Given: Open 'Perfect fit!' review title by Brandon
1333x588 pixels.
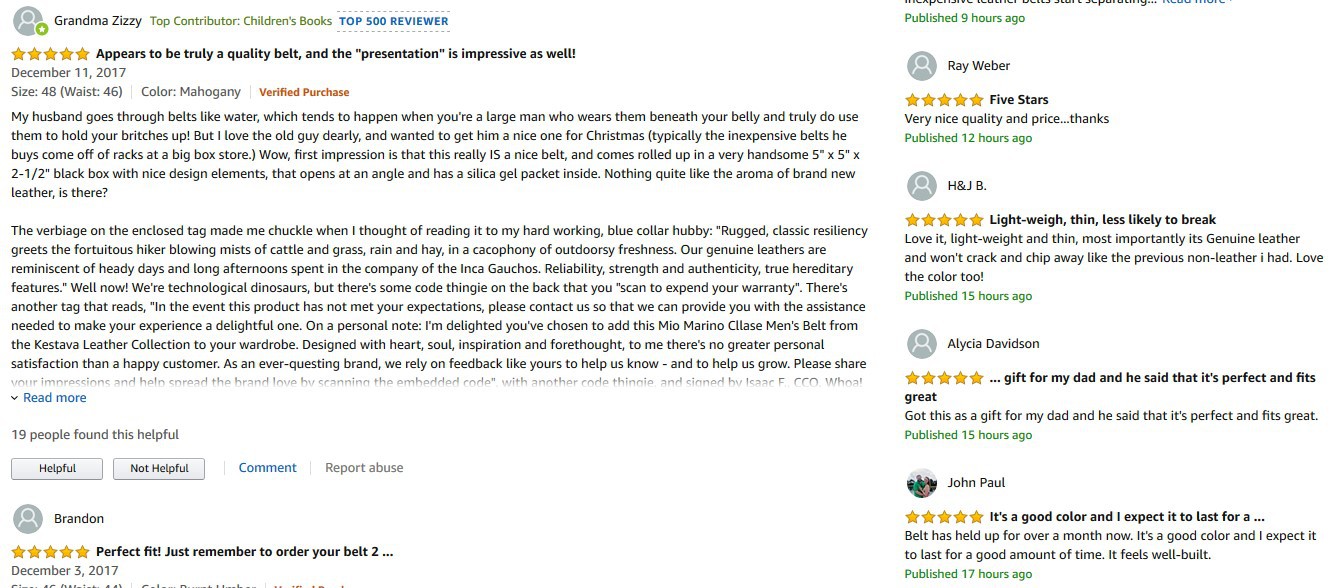Looking at the screenshot, I should (x=244, y=552).
